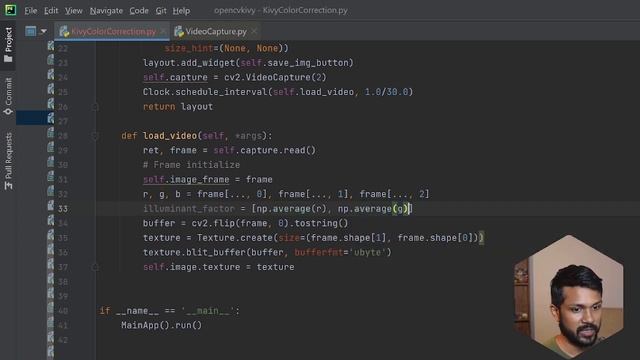640x360 pixels.
Task: Click 'self.image_frame' on line 31
Action: click(x=186, y=180)
